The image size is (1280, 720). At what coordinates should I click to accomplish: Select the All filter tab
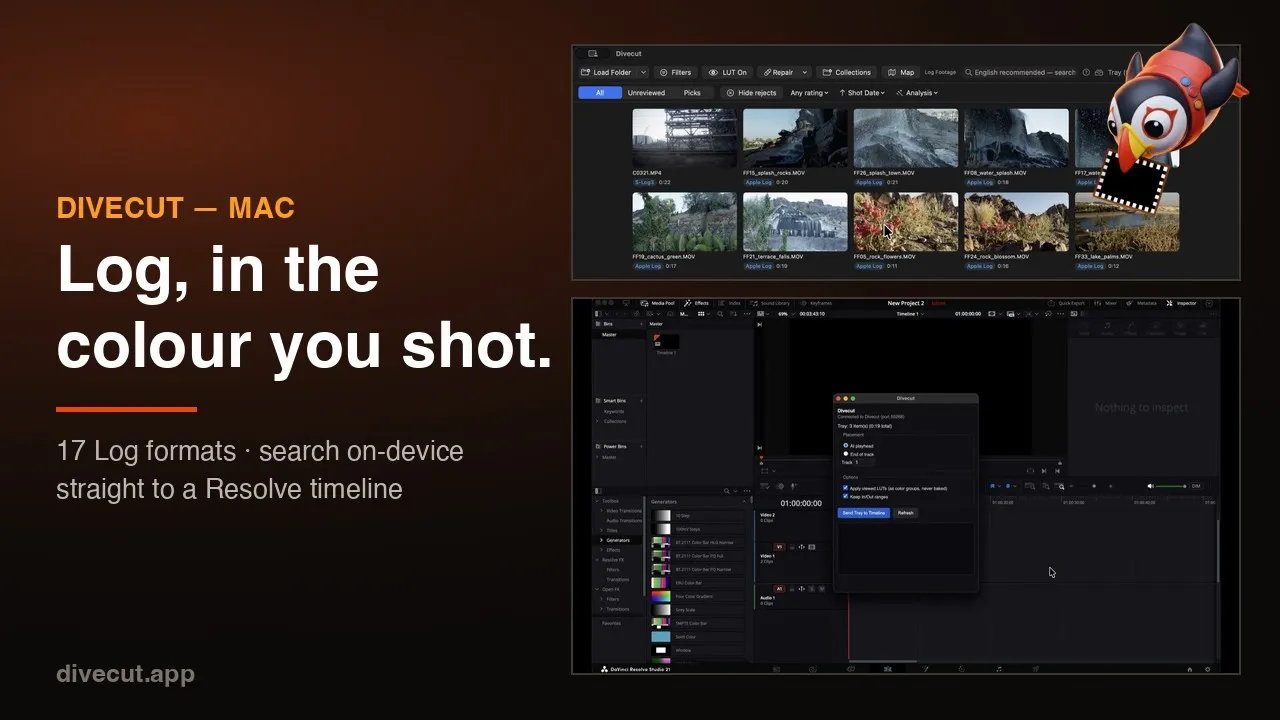click(600, 93)
